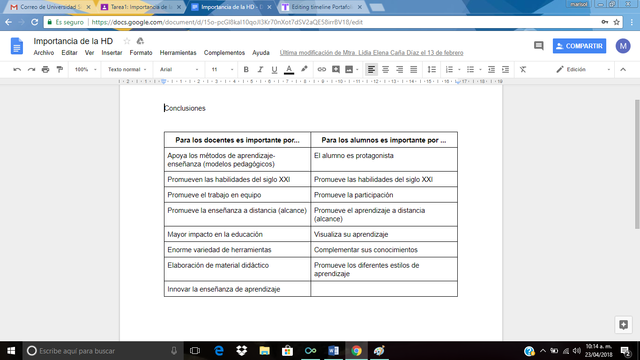Switch to the Correo de Universidad tab
This screenshot has width=640, height=360.
(x=50, y=7)
